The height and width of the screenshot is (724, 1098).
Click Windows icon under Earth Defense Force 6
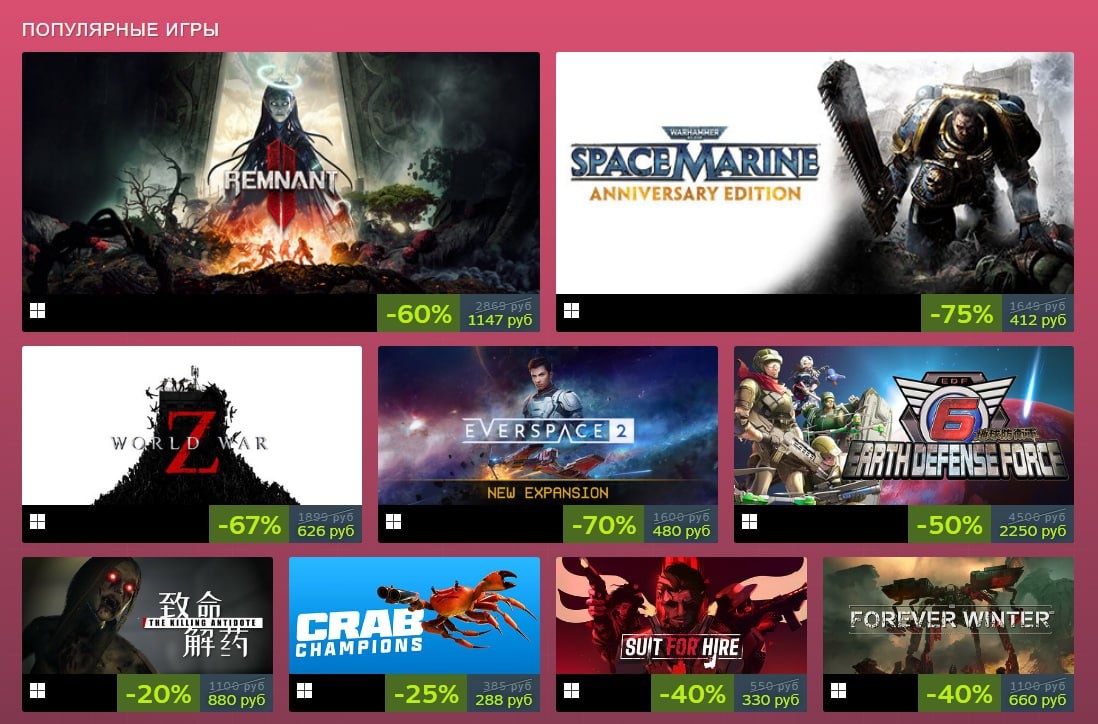tap(749, 522)
